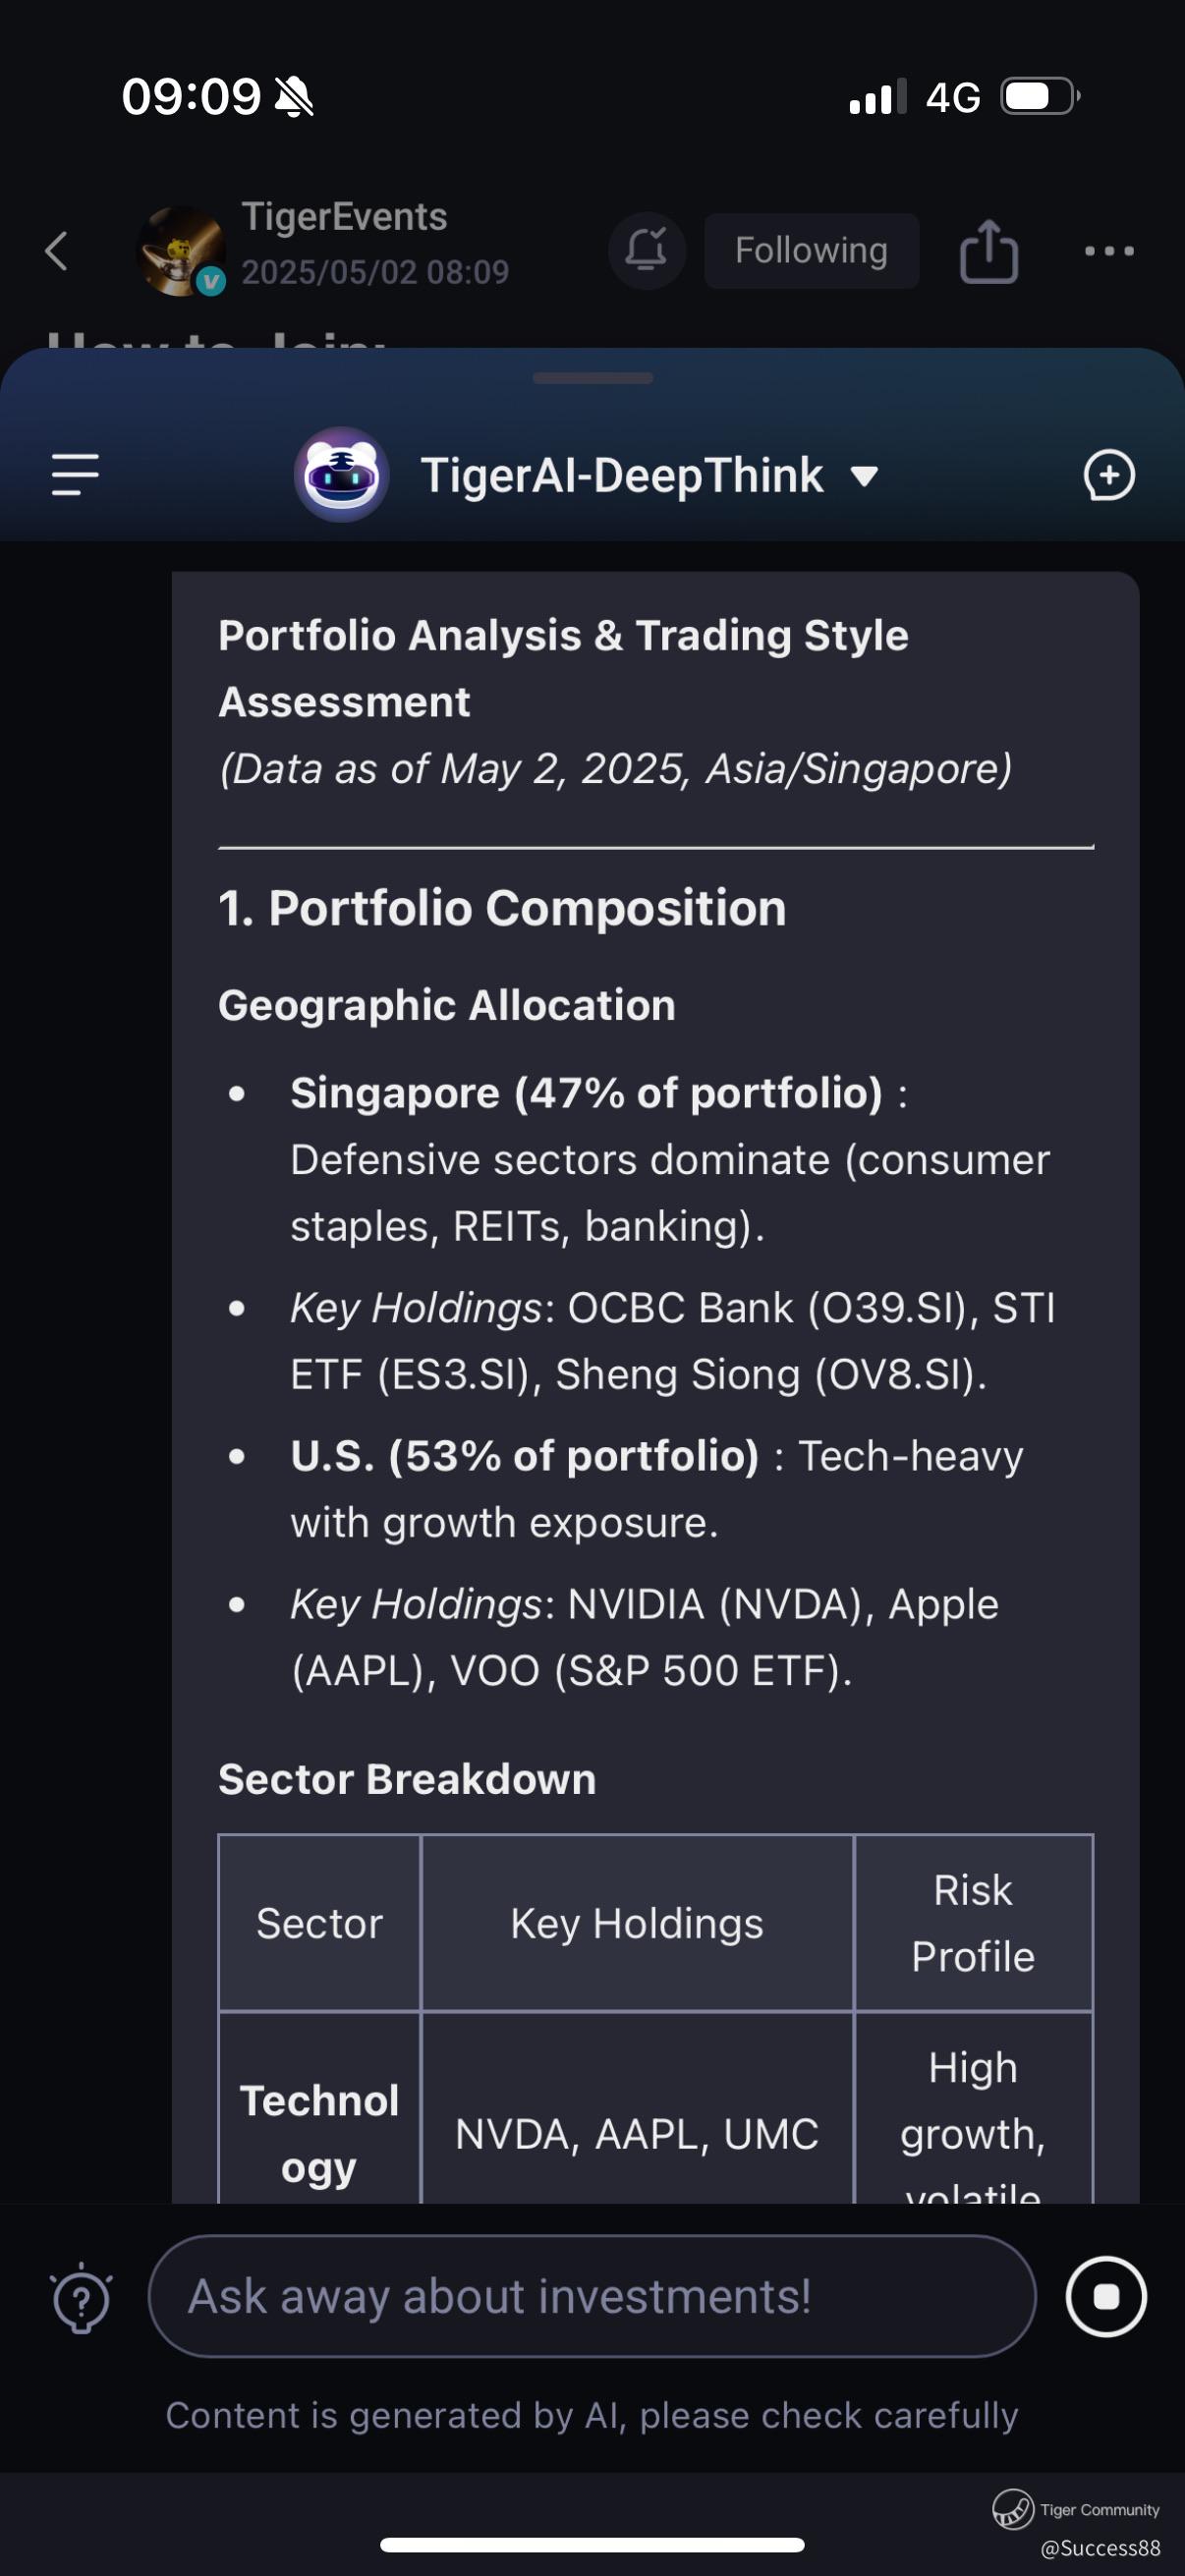Tap the Tiger Community watermark logo
Viewport: 1185px width, 2576px height.
coord(1012,2509)
